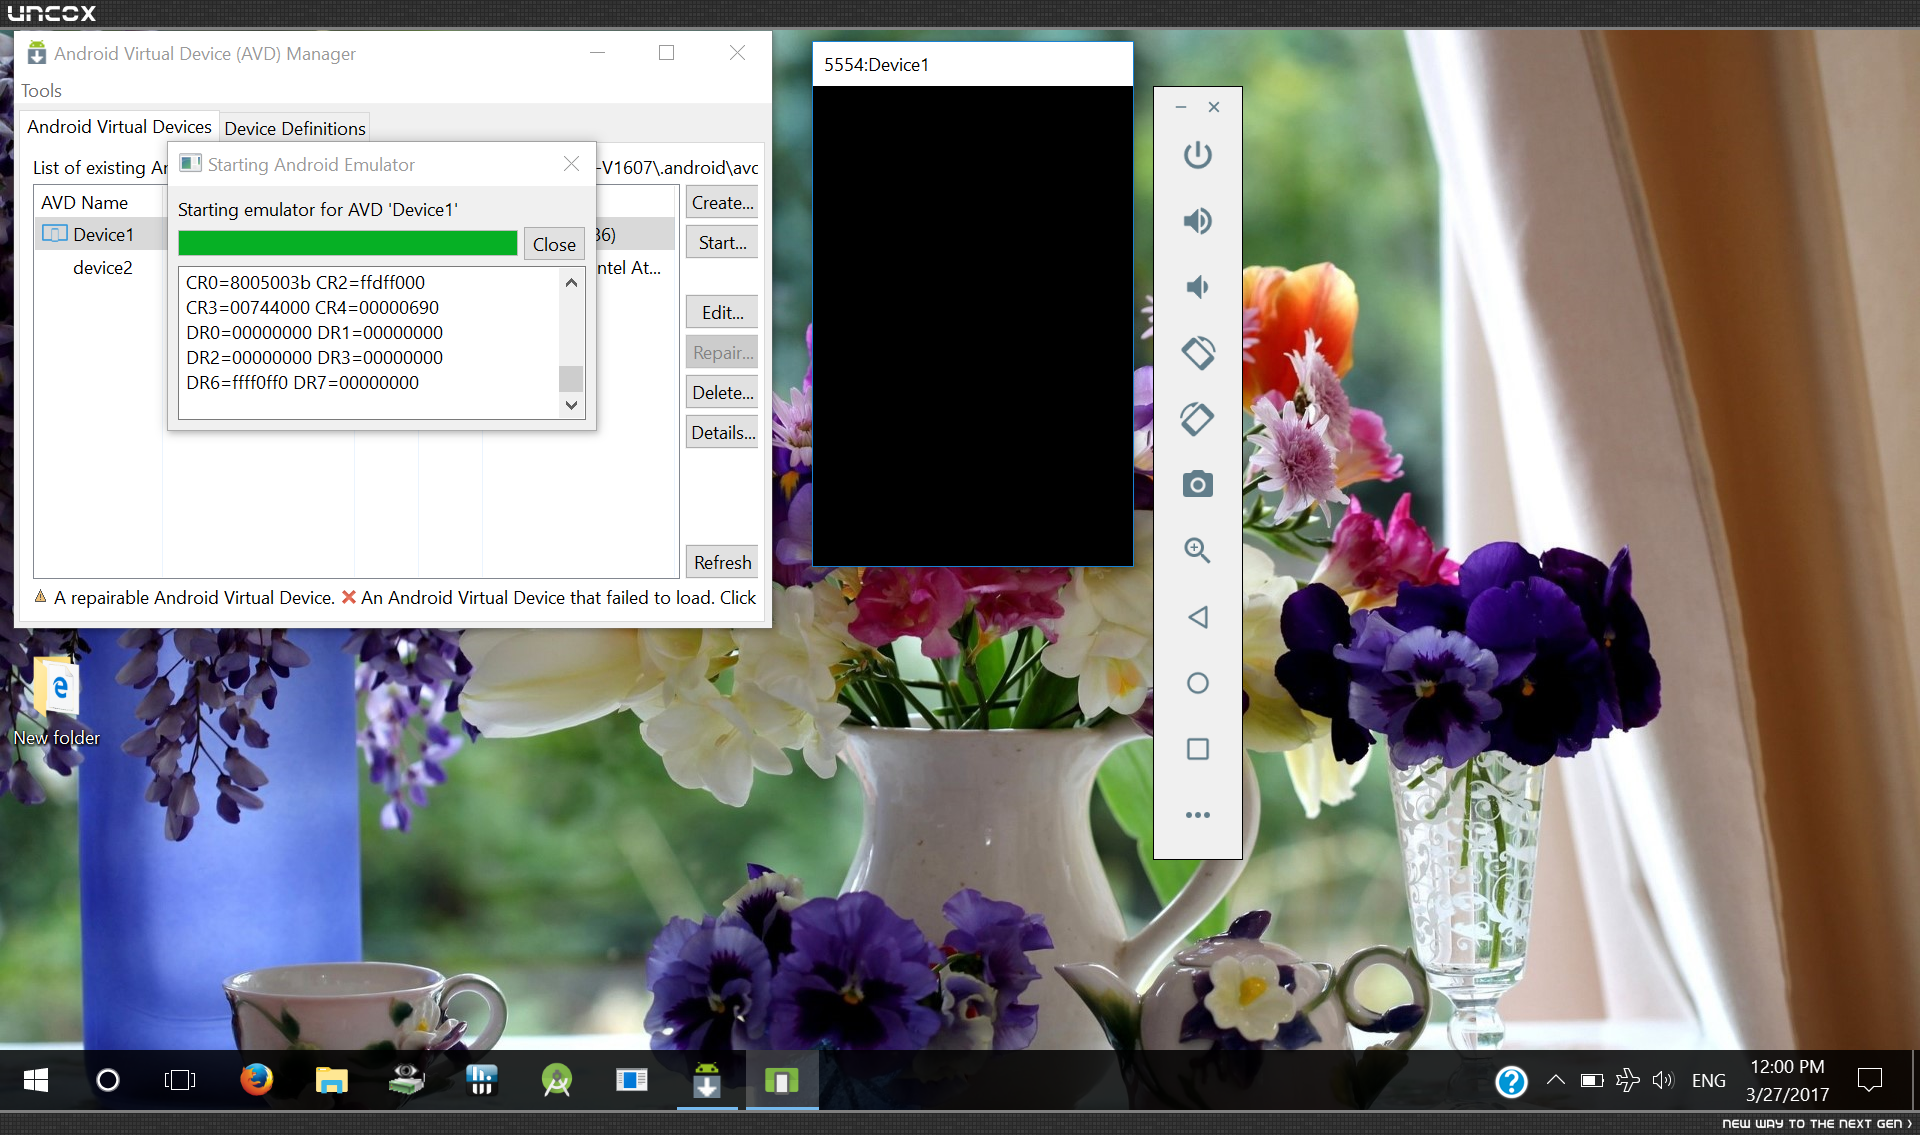Launch Firefox from the taskbar
The height and width of the screenshot is (1135, 1920).
point(257,1080)
